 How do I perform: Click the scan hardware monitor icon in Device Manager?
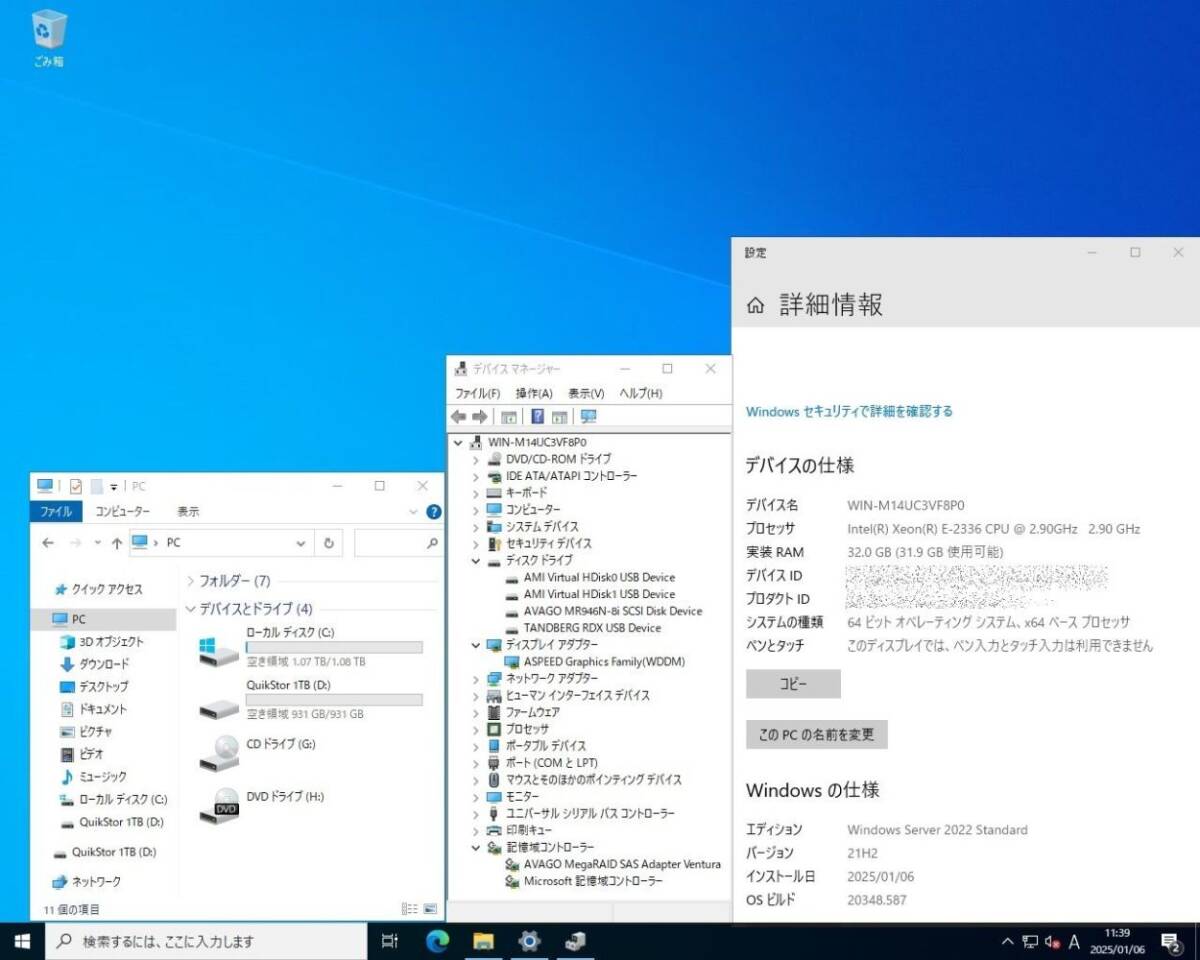click(x=588, y=416)
